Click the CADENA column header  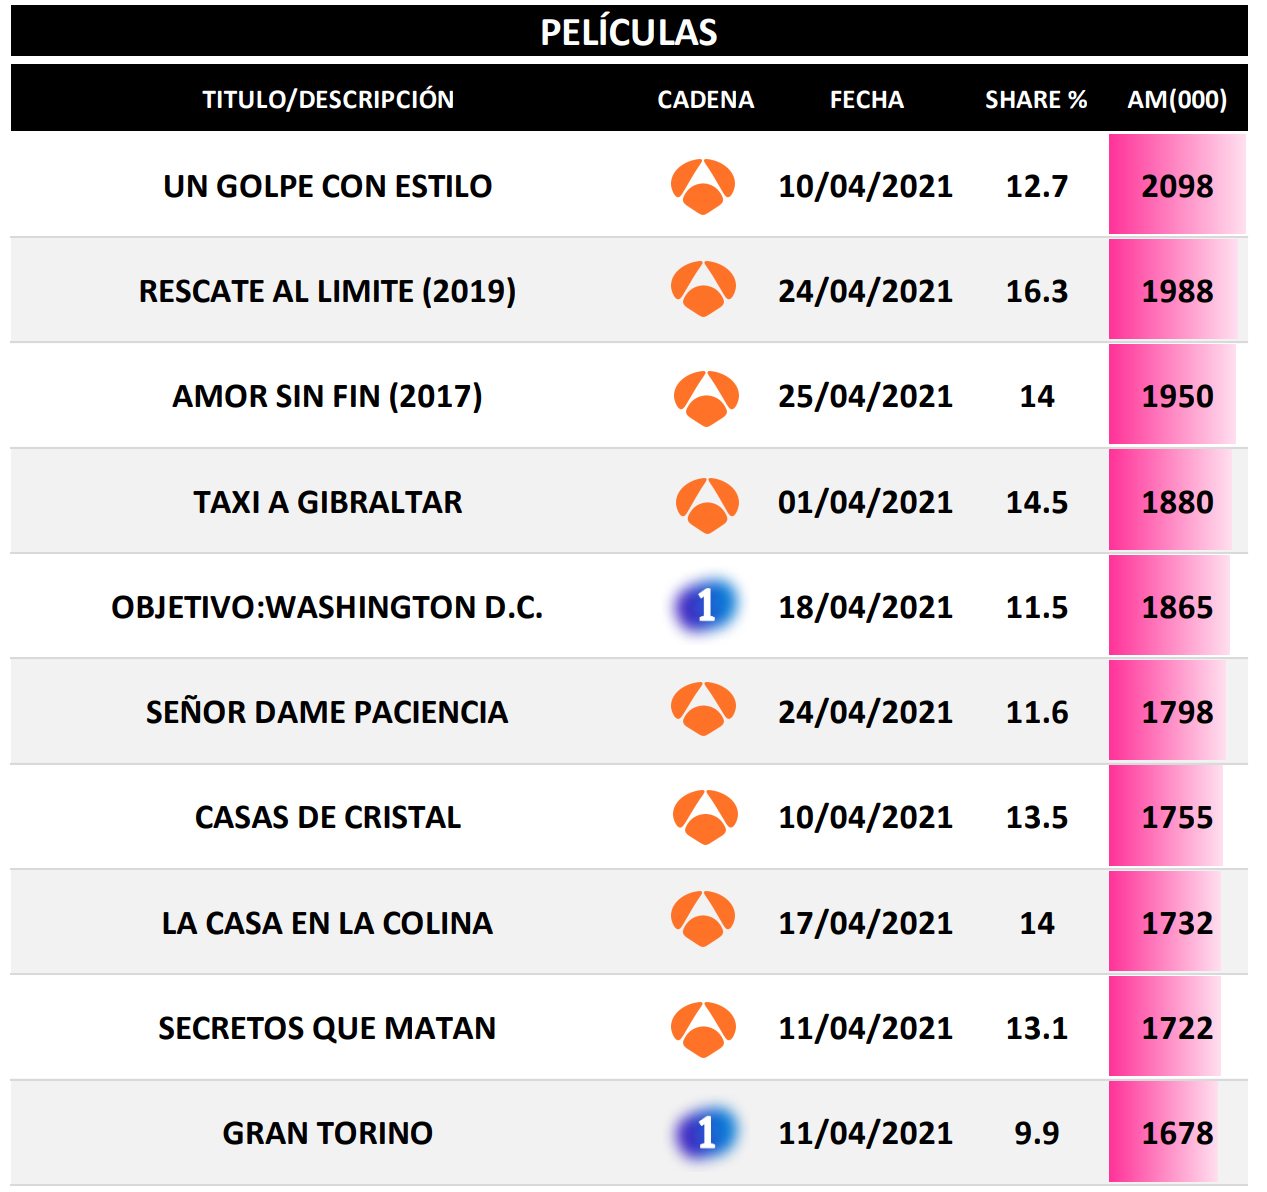705,100
